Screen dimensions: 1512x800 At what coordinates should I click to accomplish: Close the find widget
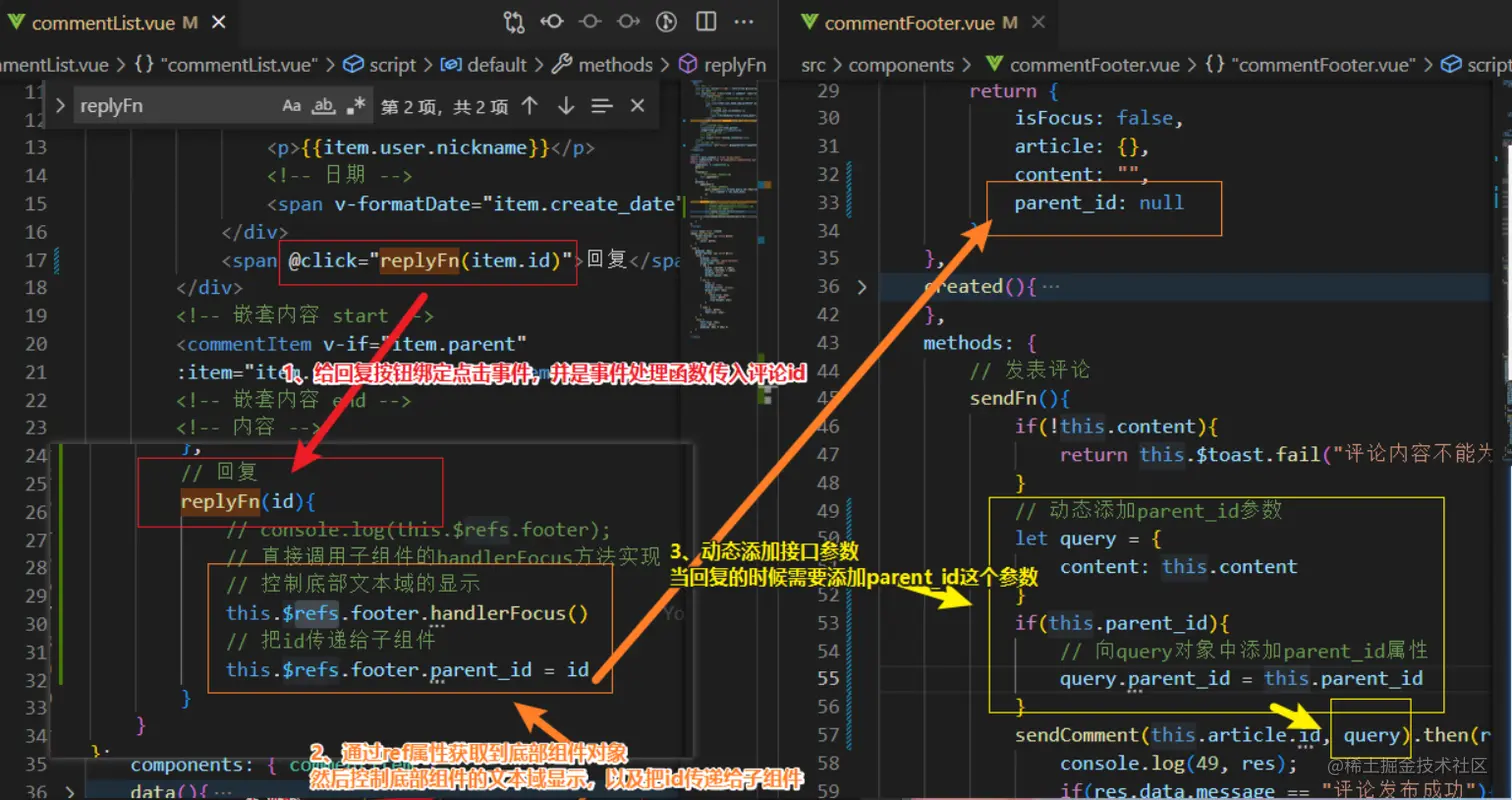coord(638,105)
